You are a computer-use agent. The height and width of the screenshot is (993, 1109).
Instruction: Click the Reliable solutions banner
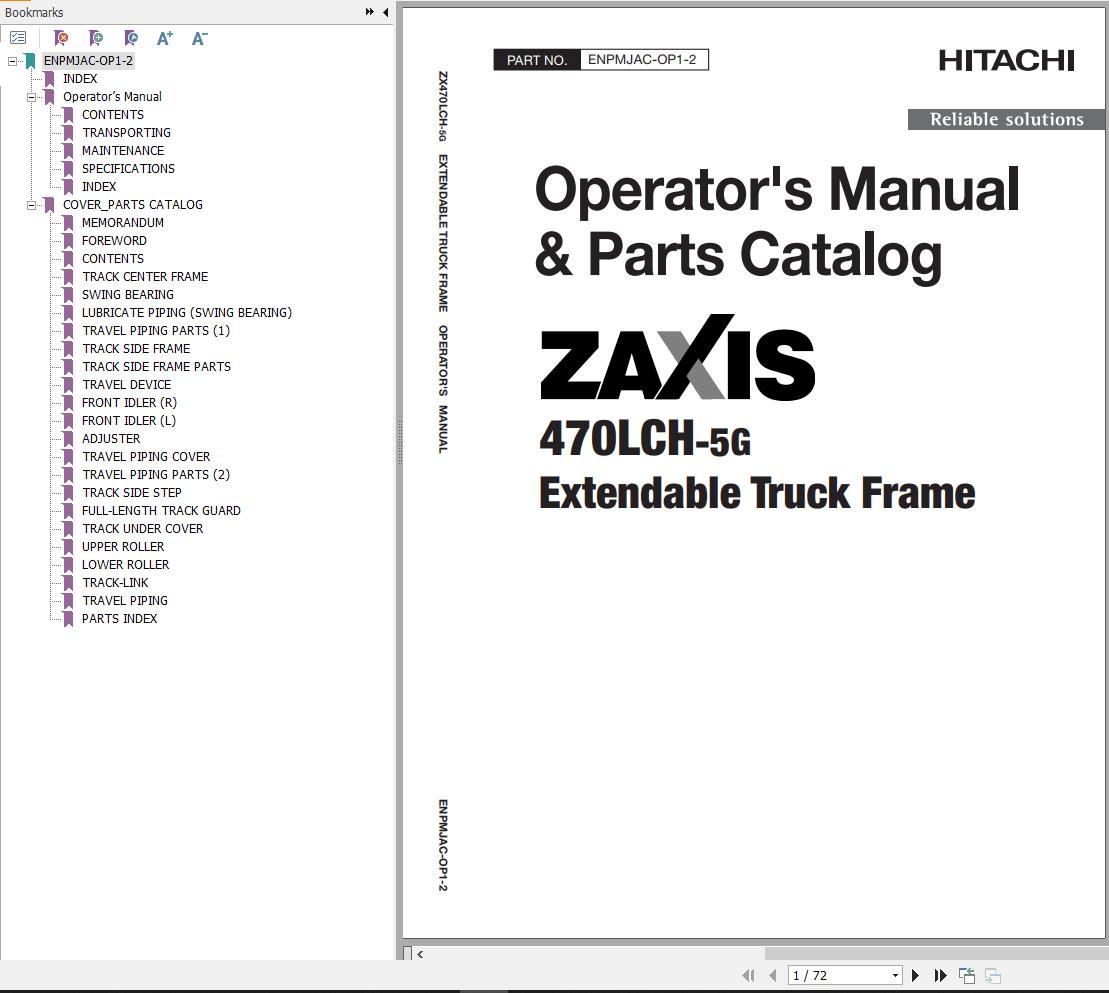click(x=1007, y=120)
